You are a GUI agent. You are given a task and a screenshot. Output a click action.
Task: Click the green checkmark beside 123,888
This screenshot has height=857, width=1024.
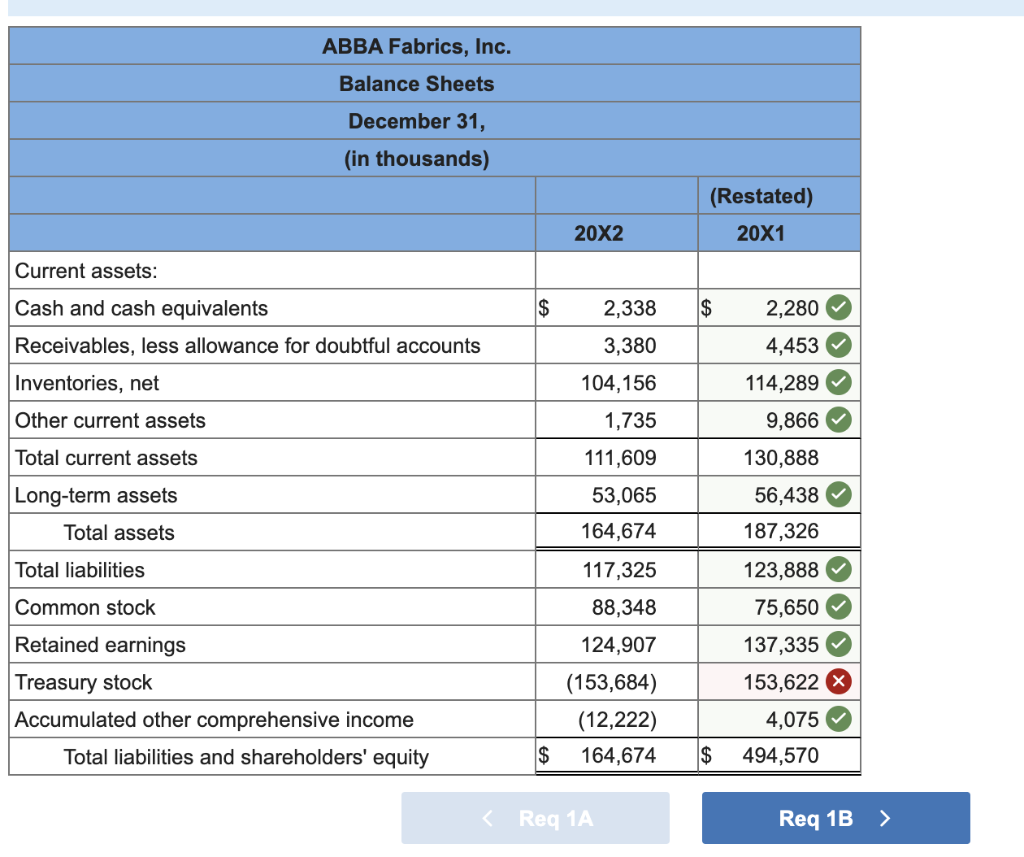click(839, 570)
